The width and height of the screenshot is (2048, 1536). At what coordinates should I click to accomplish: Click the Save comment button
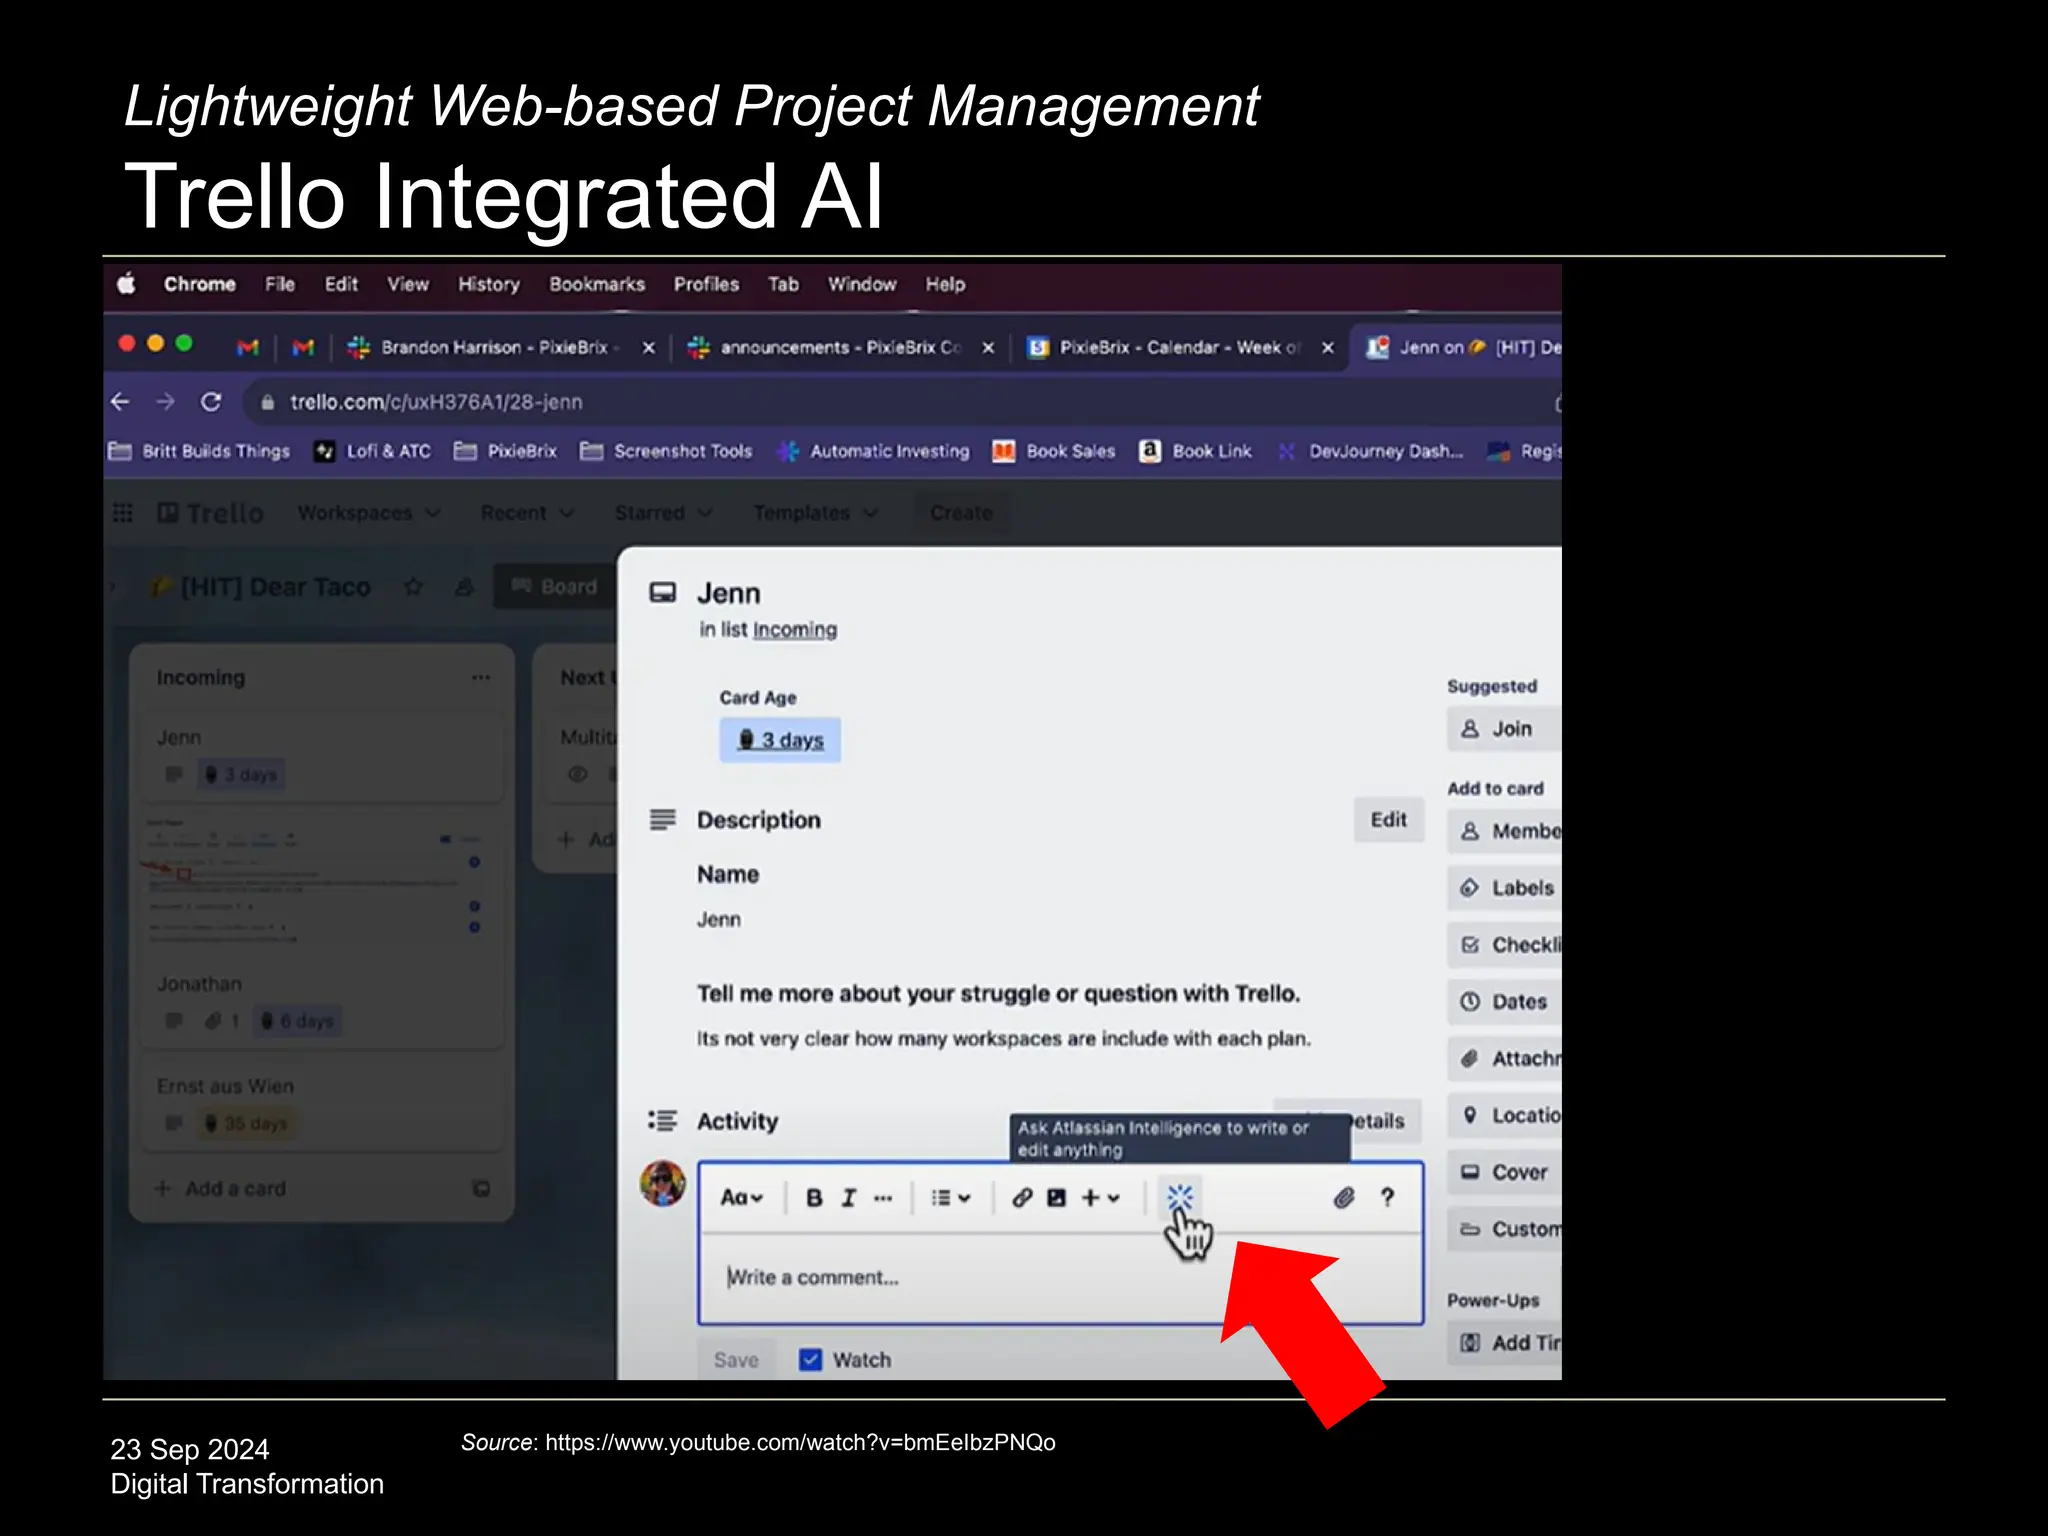pos(736,1360)
